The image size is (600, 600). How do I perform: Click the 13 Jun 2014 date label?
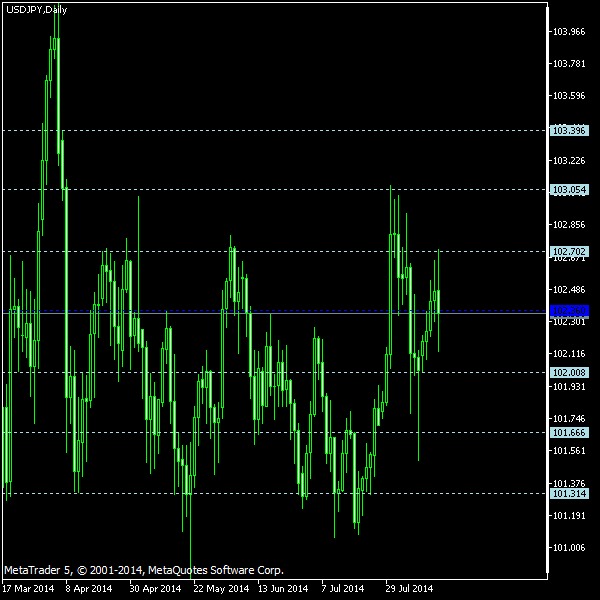[283, 589]
